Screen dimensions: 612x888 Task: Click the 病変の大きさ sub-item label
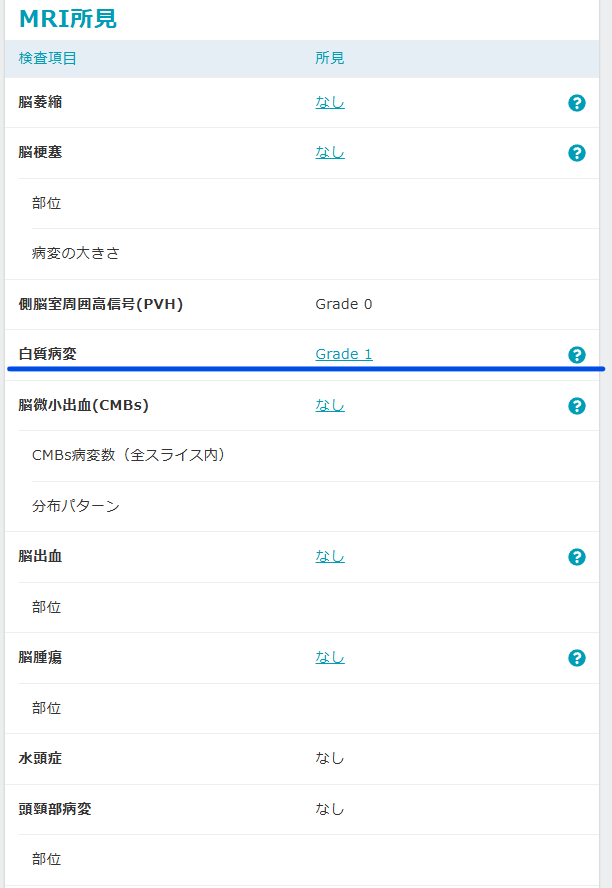pyautogui.click(x=76, y=253)
